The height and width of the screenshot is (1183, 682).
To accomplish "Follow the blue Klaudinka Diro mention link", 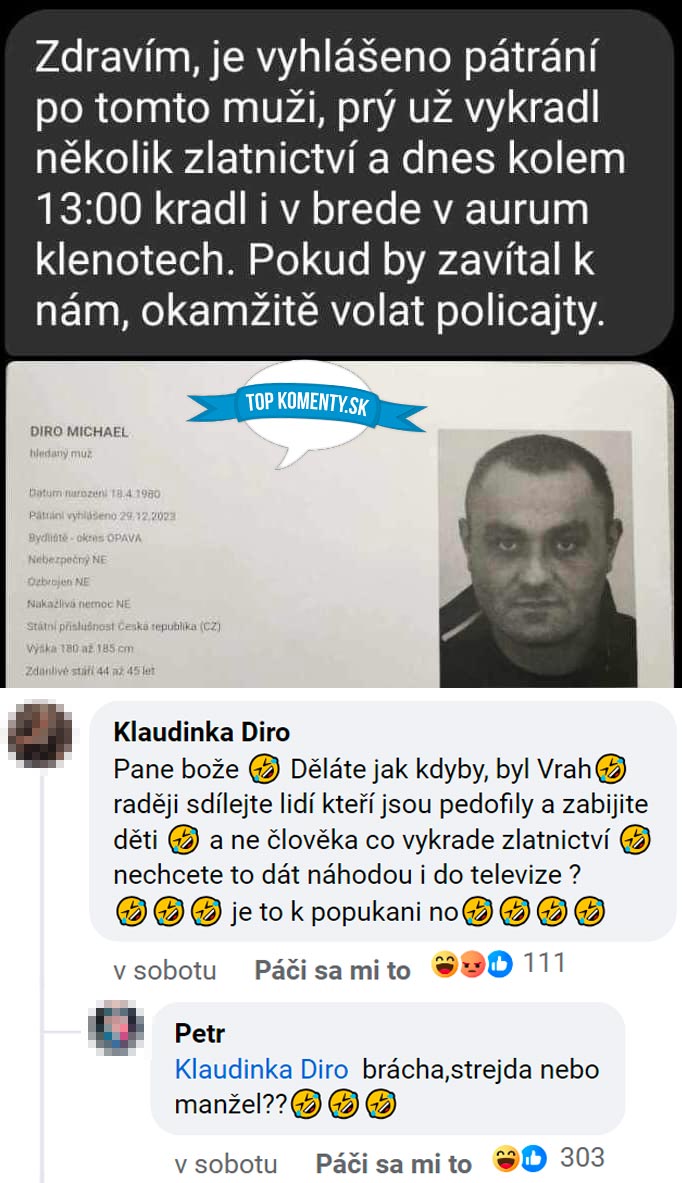I will tap(261, 1069).
